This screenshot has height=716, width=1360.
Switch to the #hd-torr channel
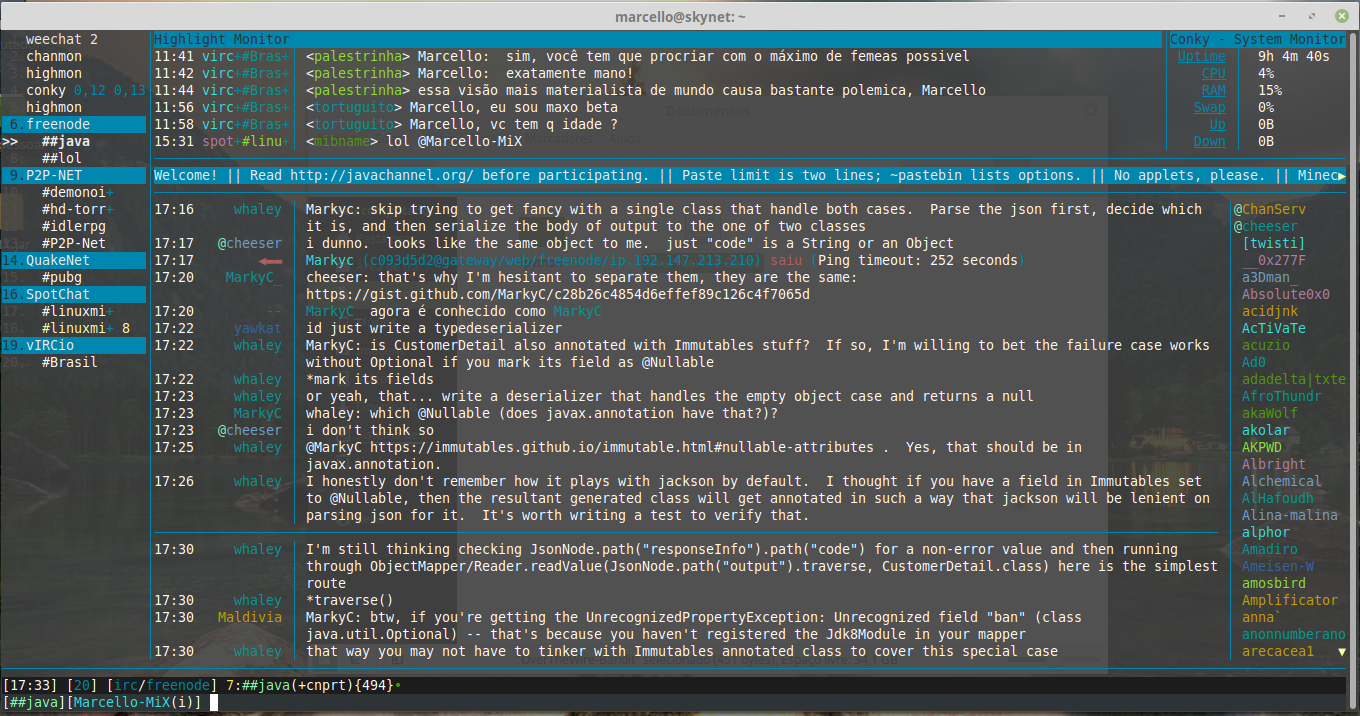tap(78, 209)
